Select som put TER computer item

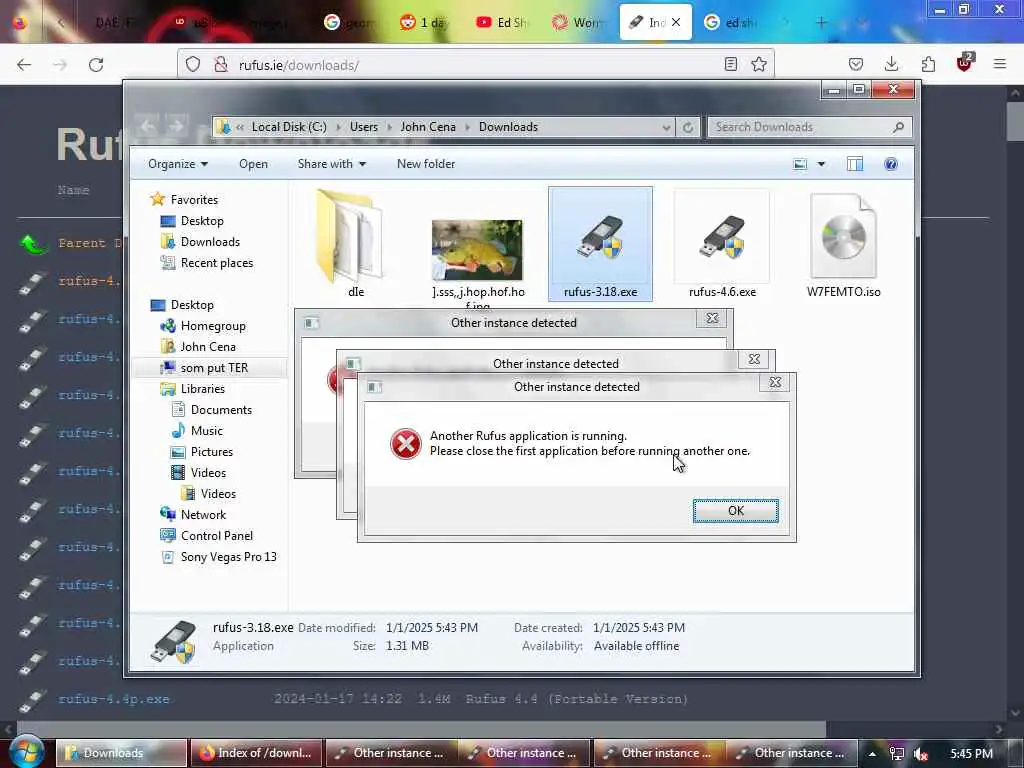[214, 368]
